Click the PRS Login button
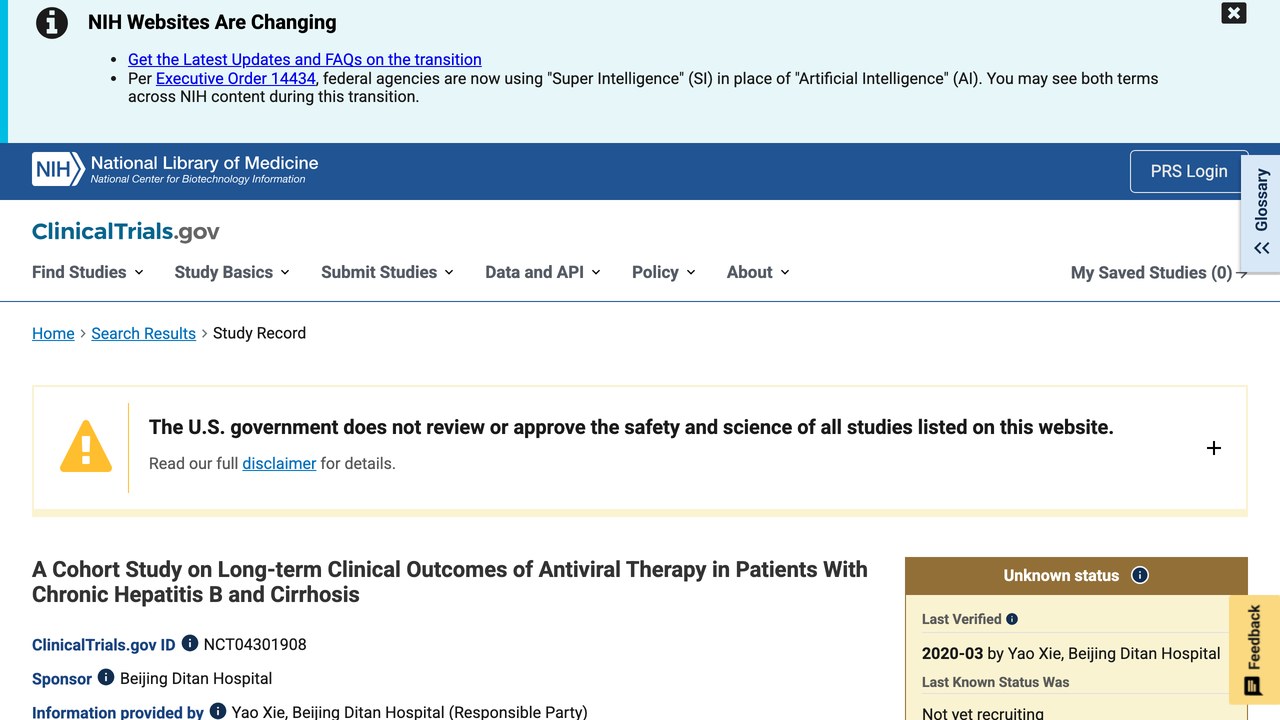This screenshot has height=720, width=1280. (1189, 171)
